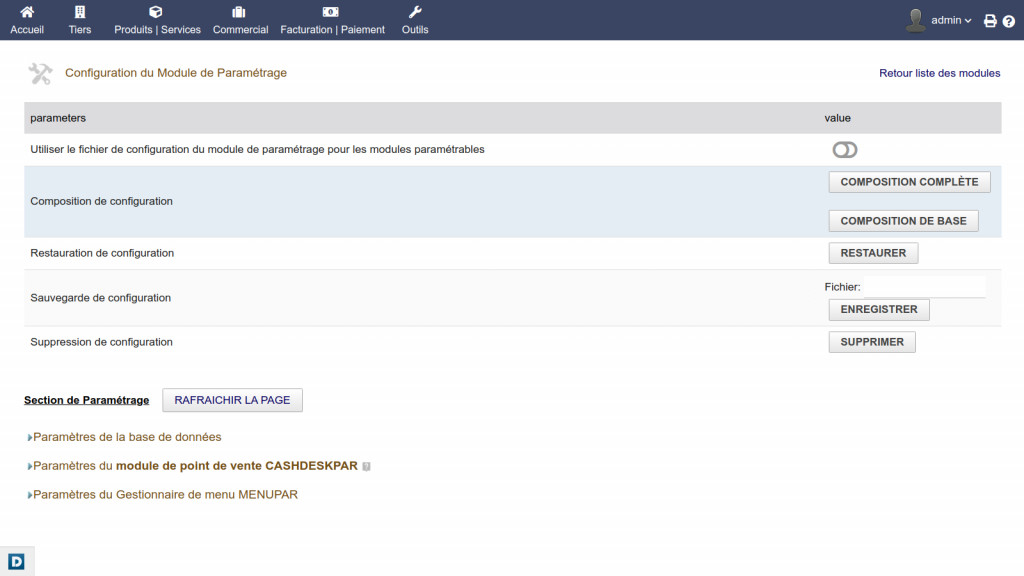Image resolution: width=1024 pixels, height=576 pixels.
Task: Expand Paramètres du module CASHDESKPAR
Action: point(193,466)
